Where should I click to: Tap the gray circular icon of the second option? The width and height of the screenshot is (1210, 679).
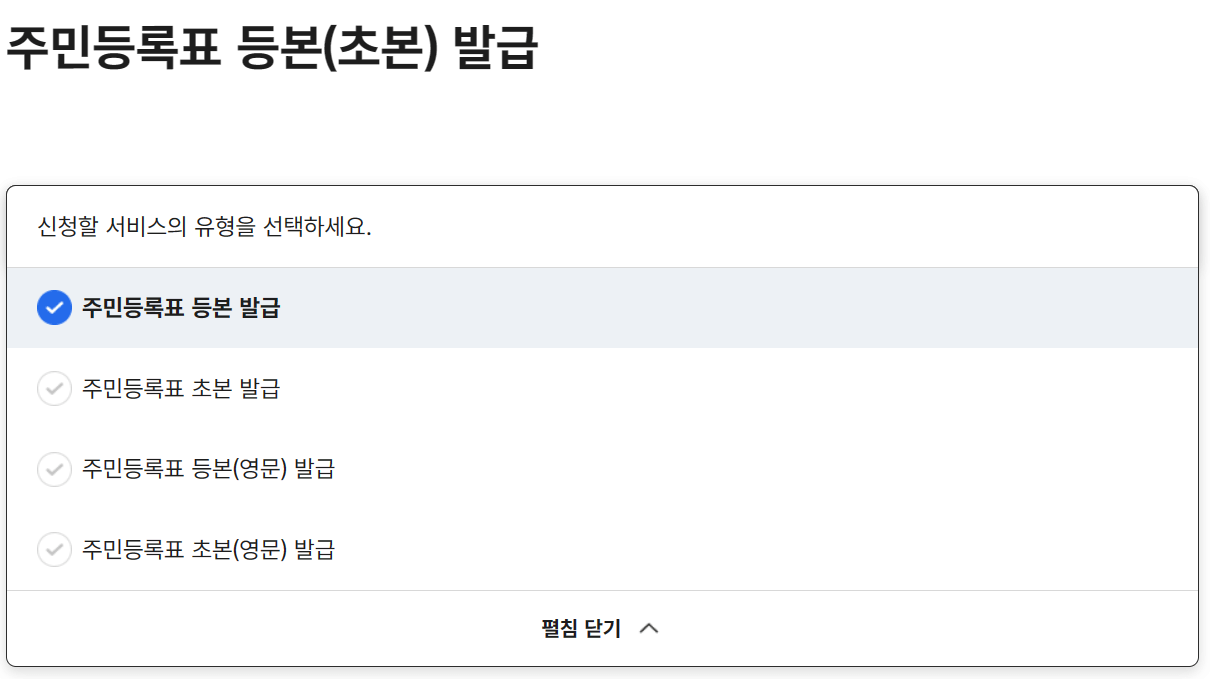[53, 388]
